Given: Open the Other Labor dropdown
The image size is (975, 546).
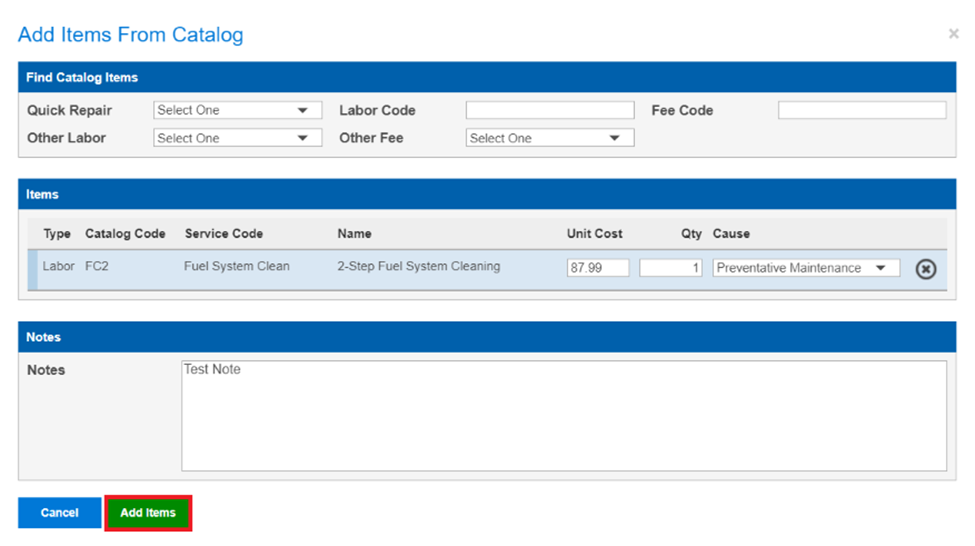Looking at the screenshot, I should (238, 138).
